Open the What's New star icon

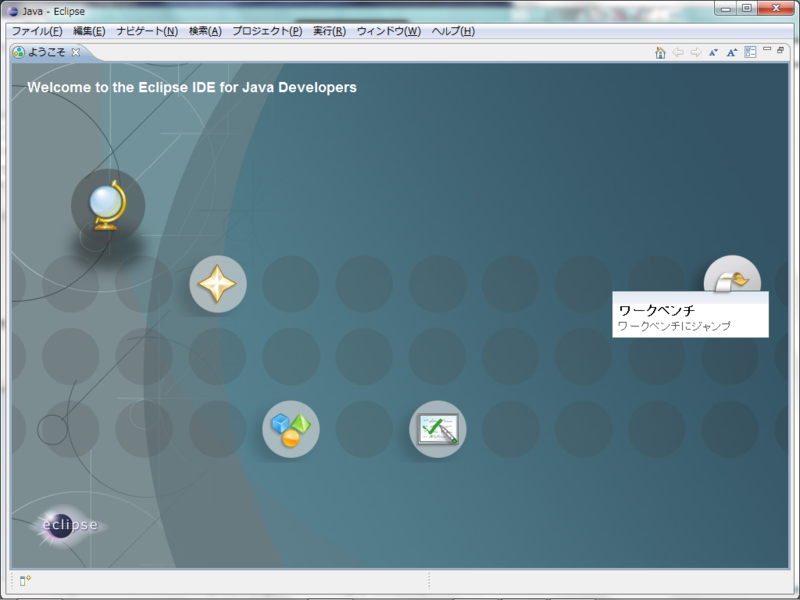point(218,284)
